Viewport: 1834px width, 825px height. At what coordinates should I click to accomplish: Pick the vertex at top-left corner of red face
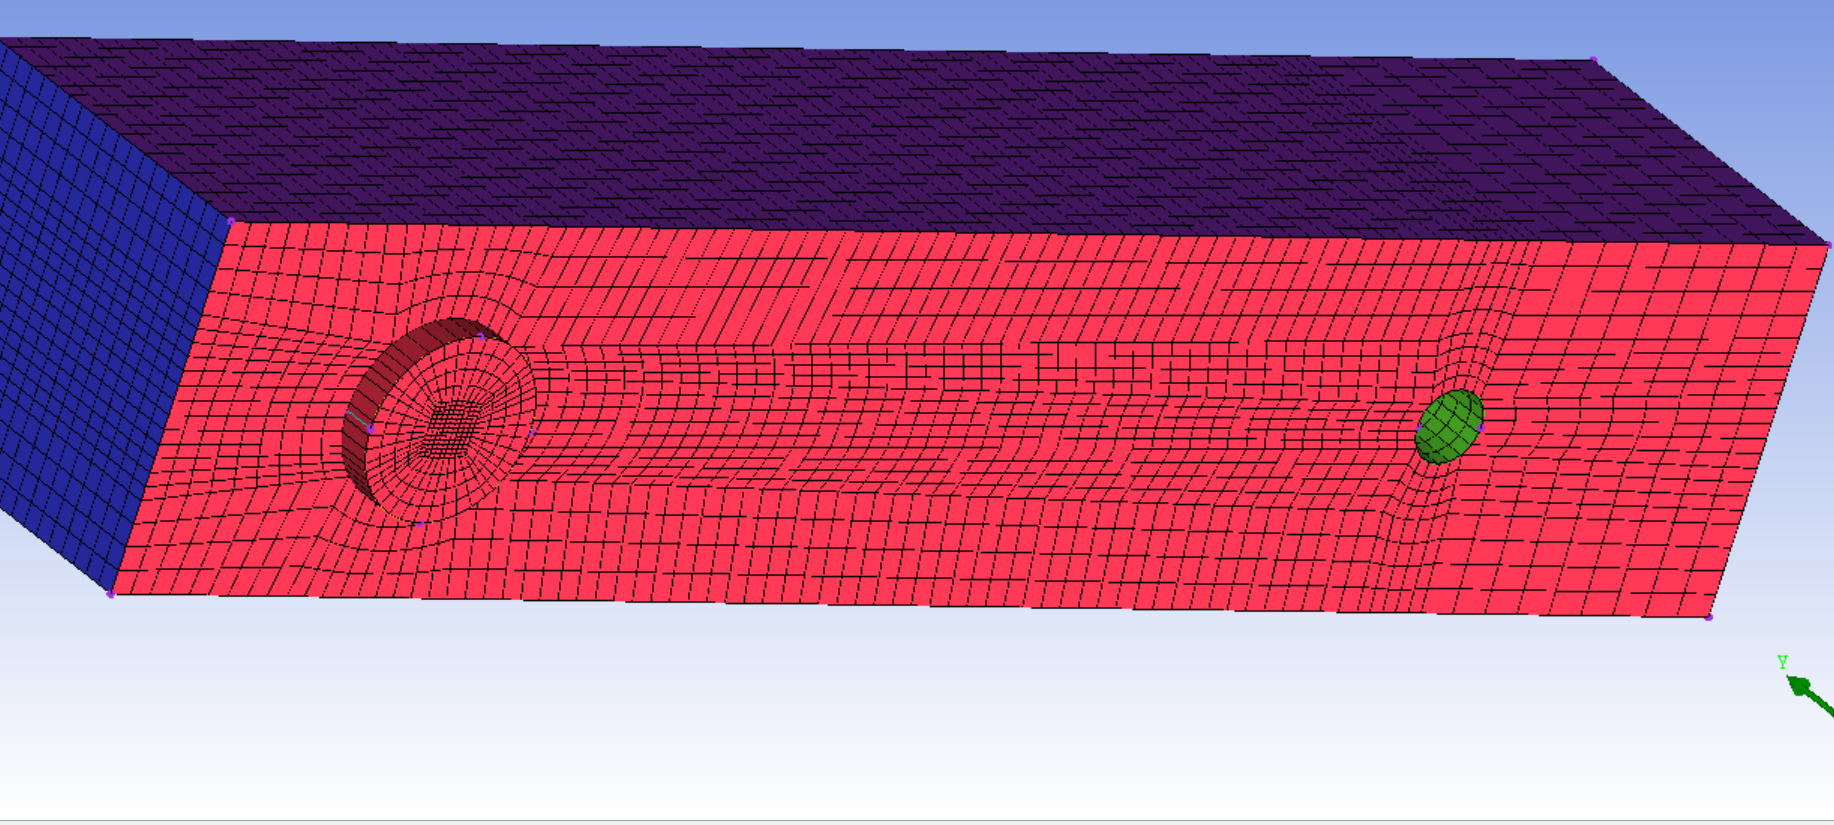231,221
